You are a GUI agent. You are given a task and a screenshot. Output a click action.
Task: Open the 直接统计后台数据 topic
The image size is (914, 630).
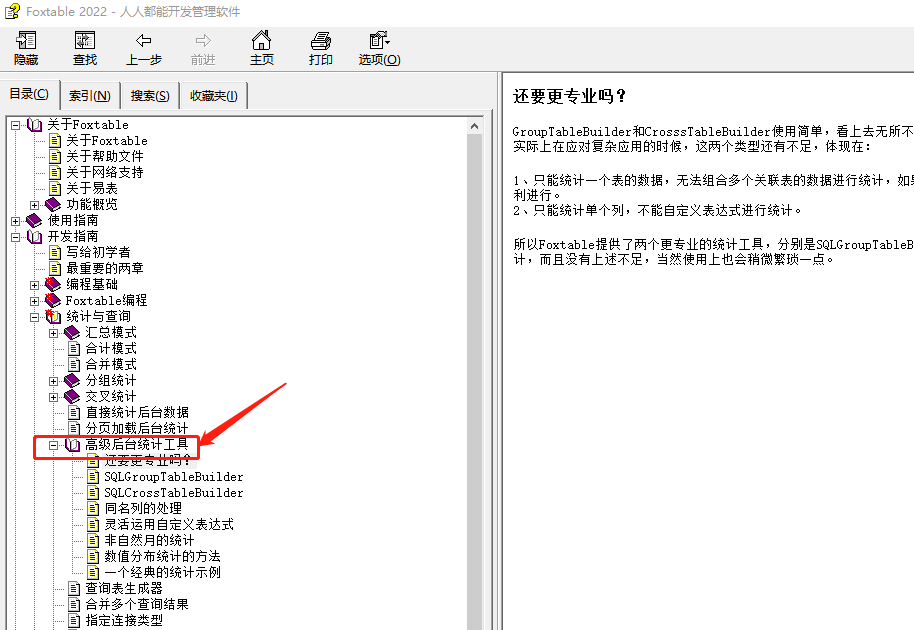(x=137, y=412)
